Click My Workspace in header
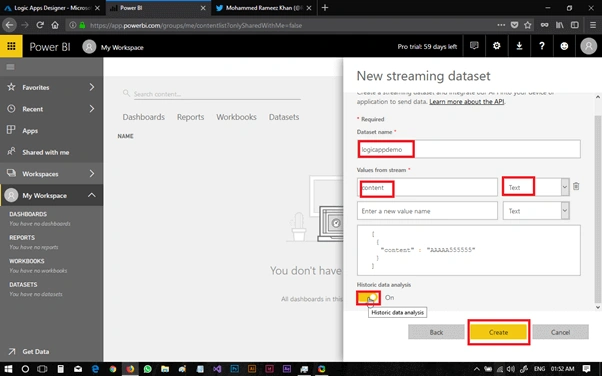Image resolution: width=602 pixels, height=376 pixels. point(122,48)
